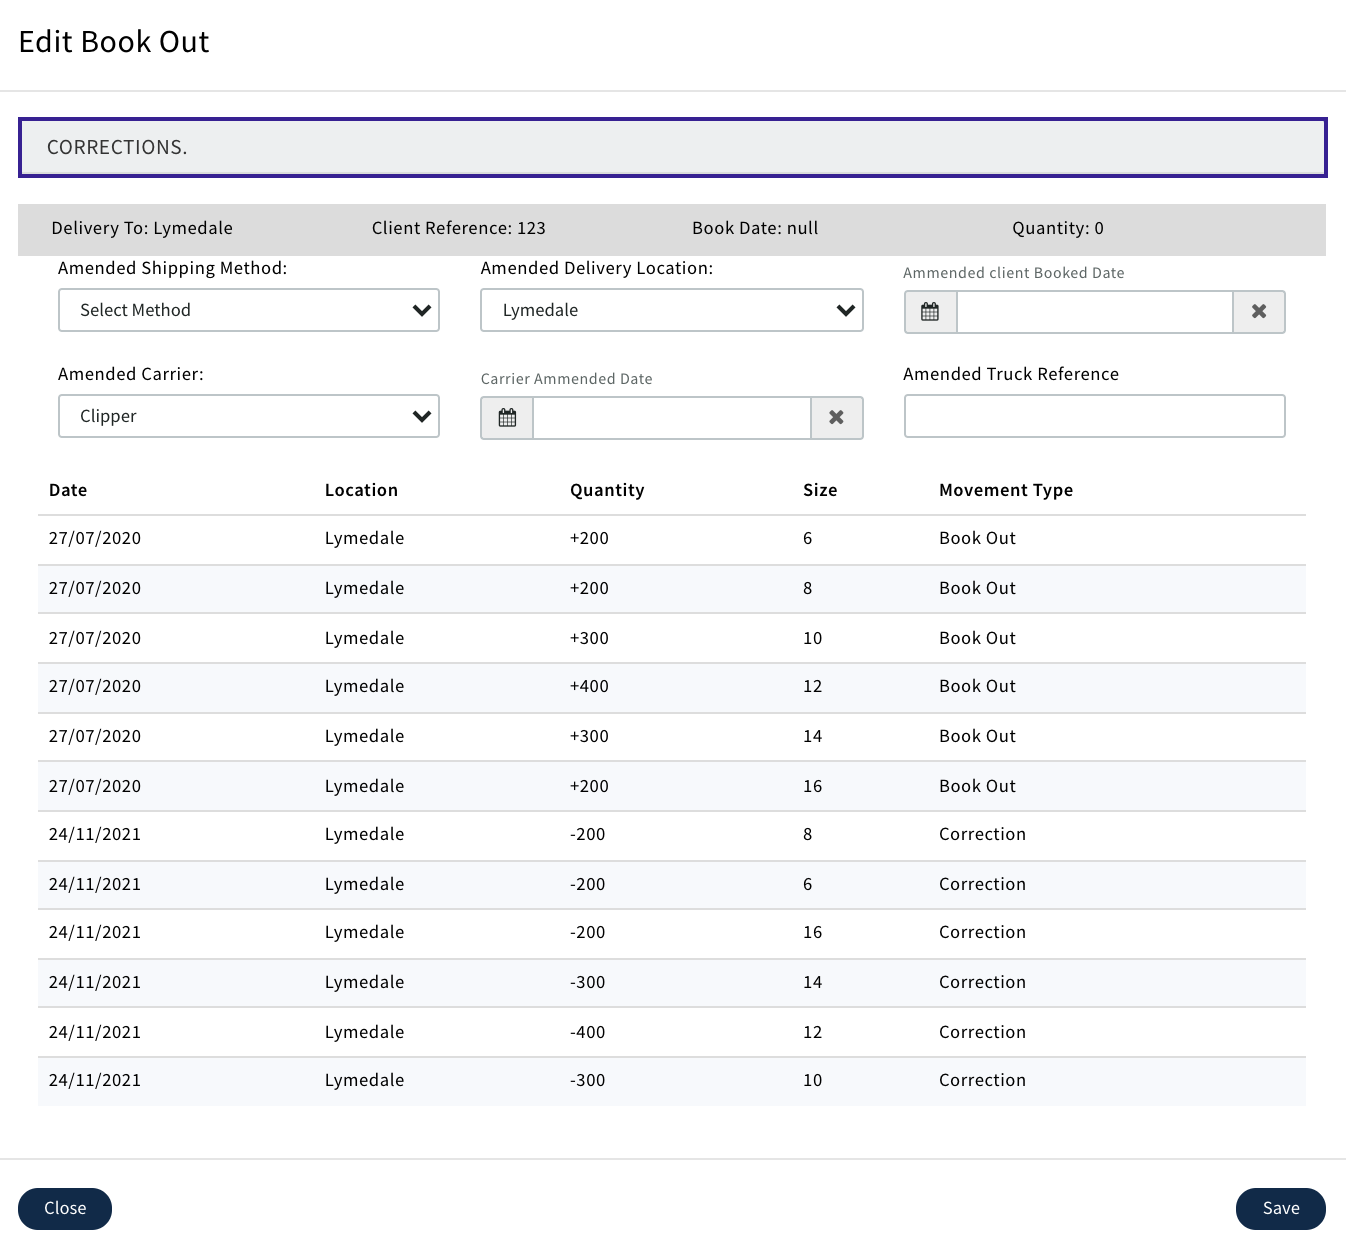1346x1250 pixels.
Task: Clear the Carrier Ammended Date field
Action: pos(836,418)
